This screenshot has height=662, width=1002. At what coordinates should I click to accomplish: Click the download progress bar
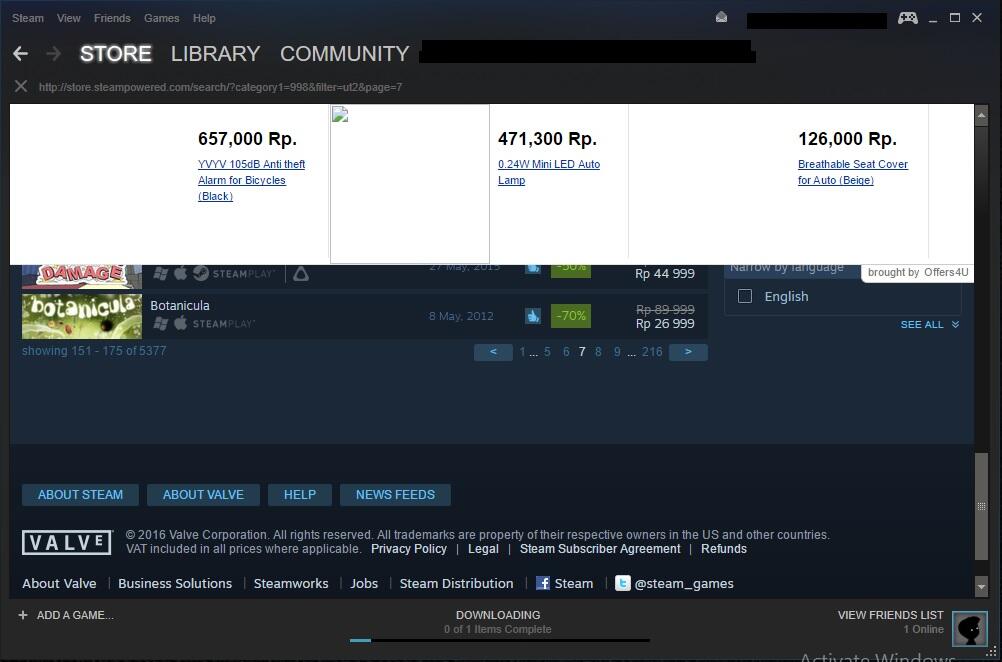500,640
